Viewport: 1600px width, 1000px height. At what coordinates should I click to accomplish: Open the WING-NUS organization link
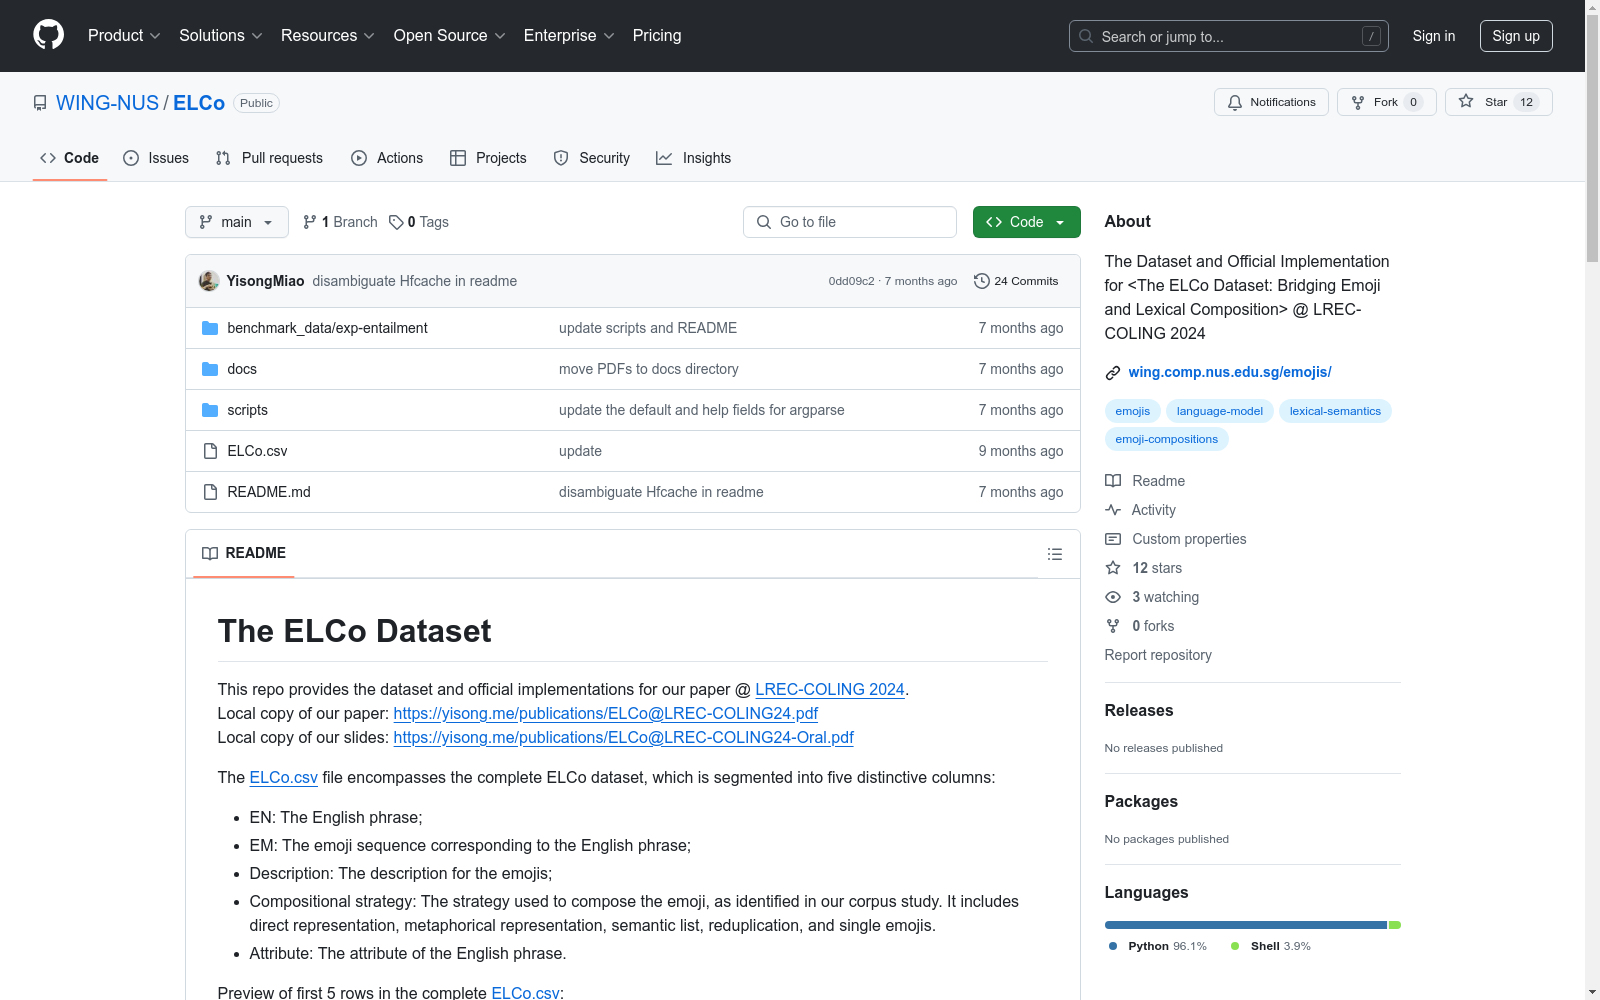(x=107, y=103)
